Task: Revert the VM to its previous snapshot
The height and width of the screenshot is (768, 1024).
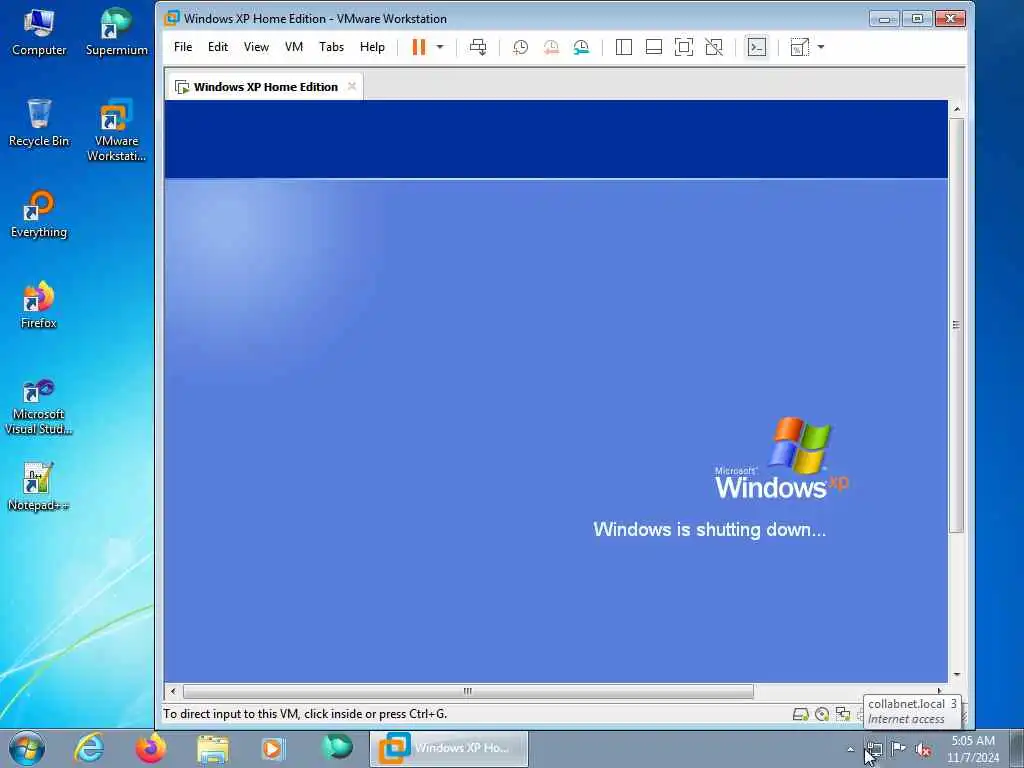Action: [x=551, y=47]
